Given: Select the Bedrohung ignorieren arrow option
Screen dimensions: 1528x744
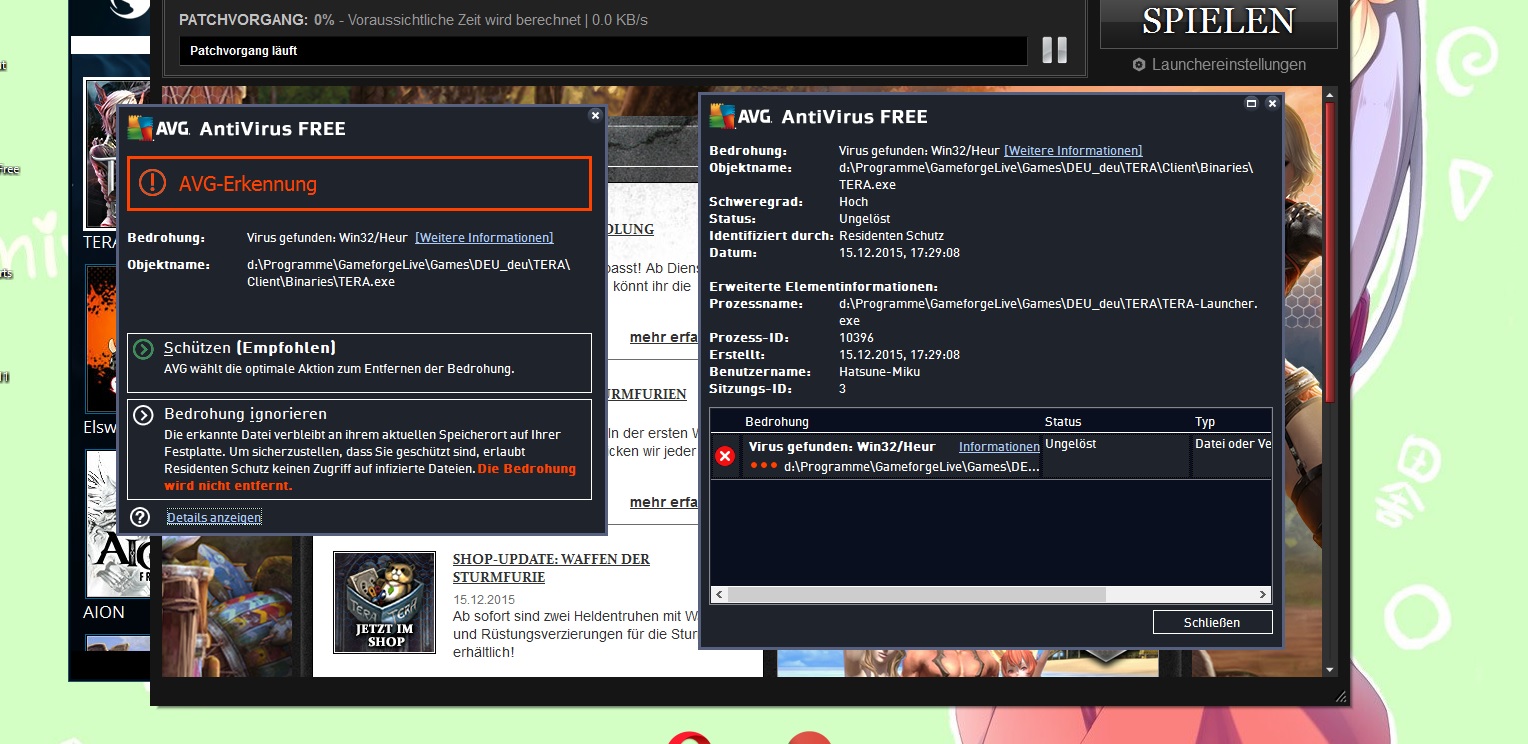Looking at the screenshot, I should tap(143, 415).
